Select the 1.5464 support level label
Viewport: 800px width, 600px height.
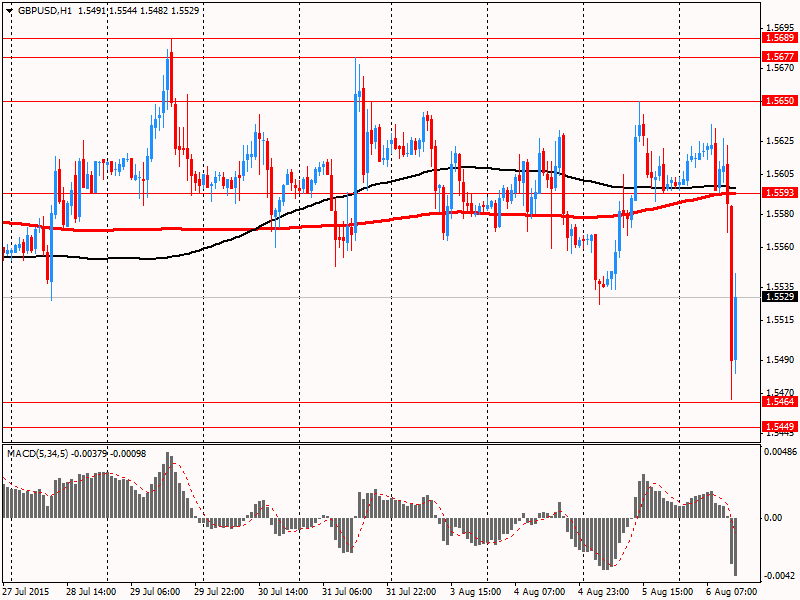[x=779, y=401]
